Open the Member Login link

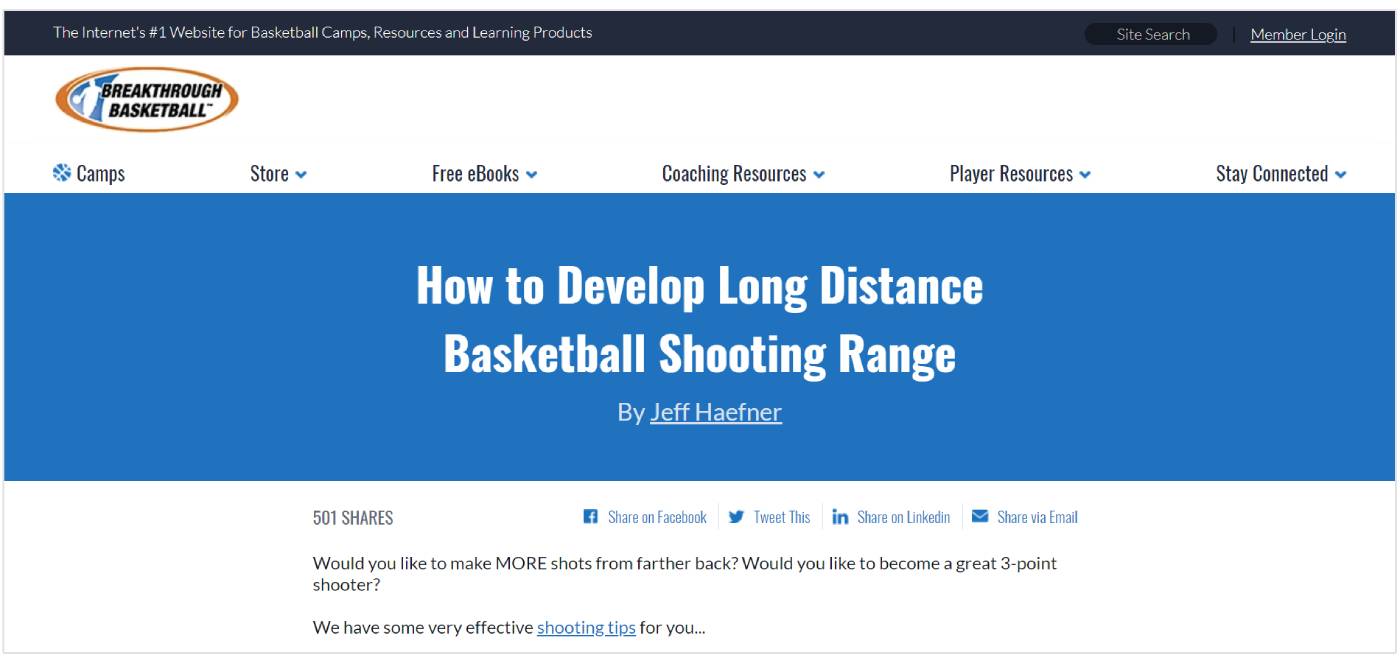1298,35
